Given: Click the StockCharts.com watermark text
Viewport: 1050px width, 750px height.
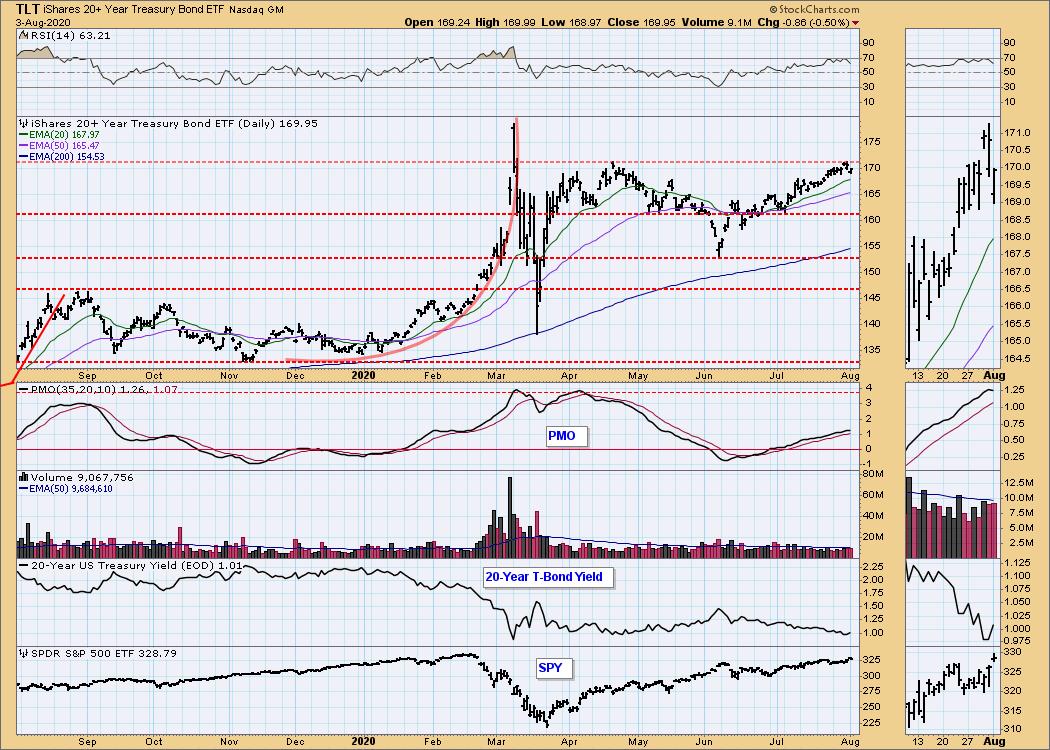Looking at the screenshot, I should pos(814,10).
